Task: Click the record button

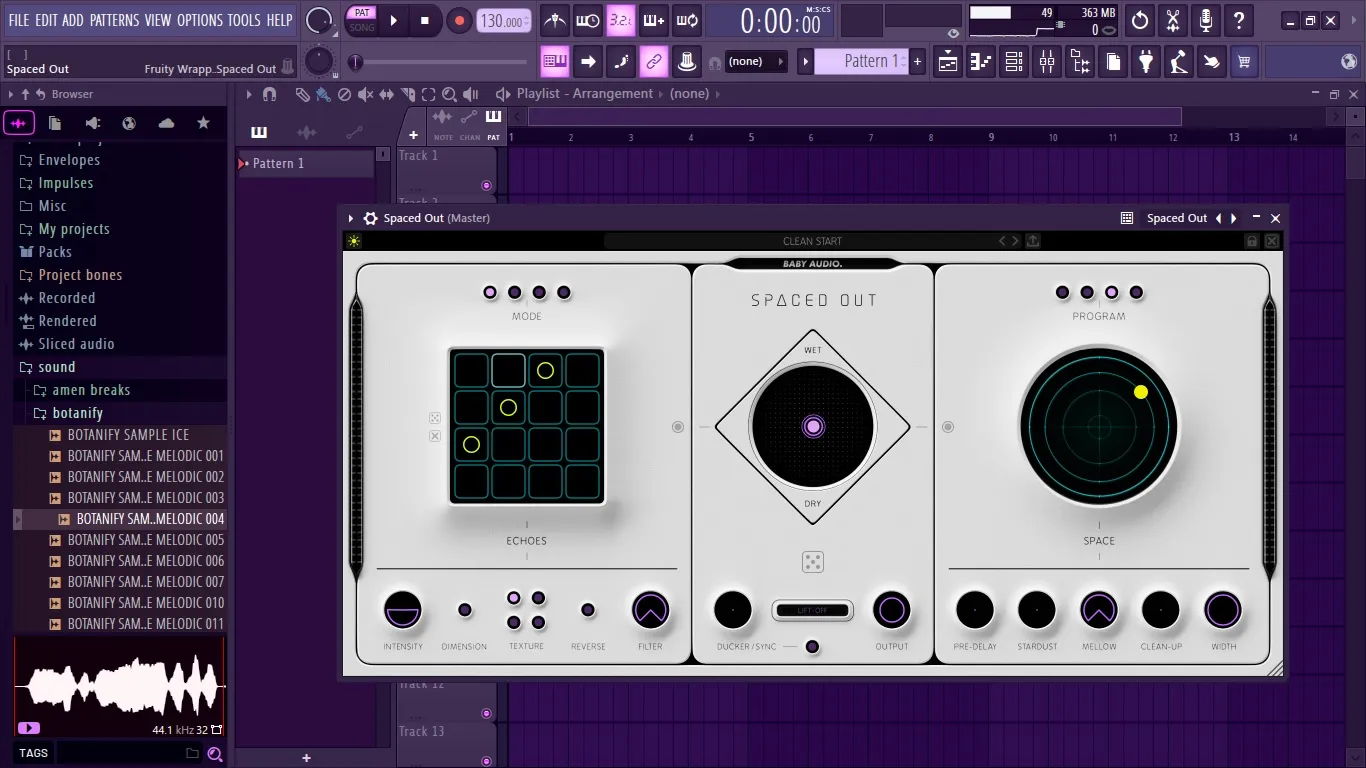Action: tap(459, 20)
